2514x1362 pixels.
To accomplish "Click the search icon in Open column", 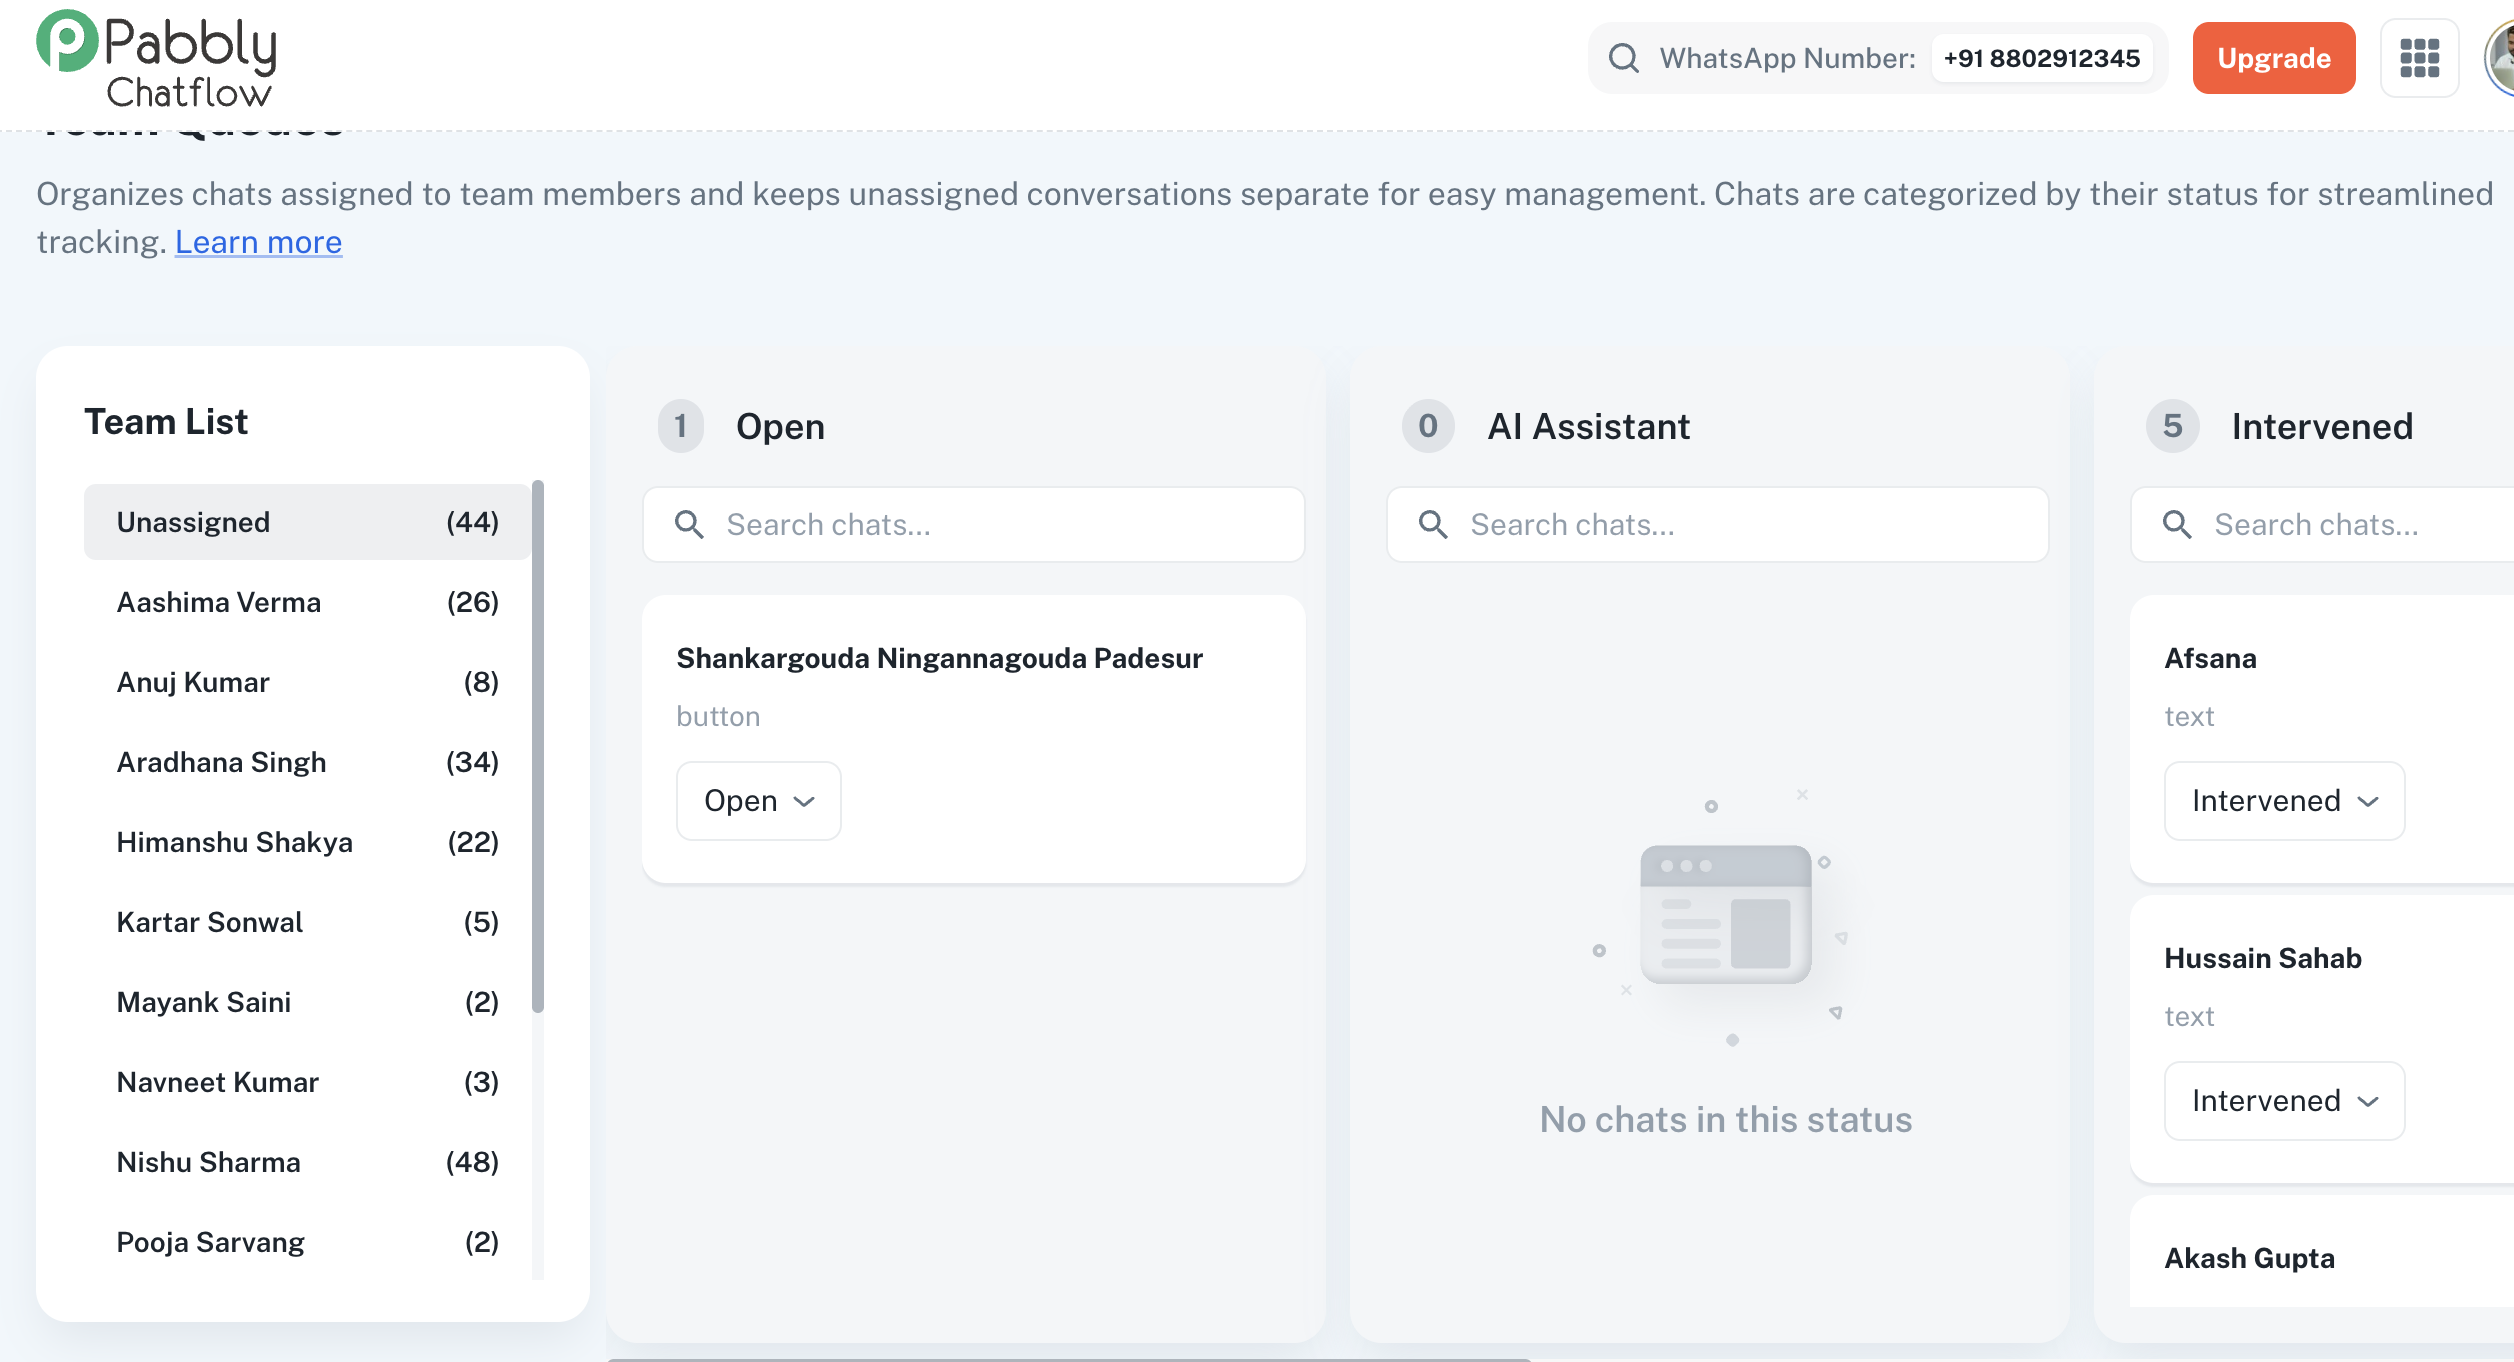I will point(689,524).
